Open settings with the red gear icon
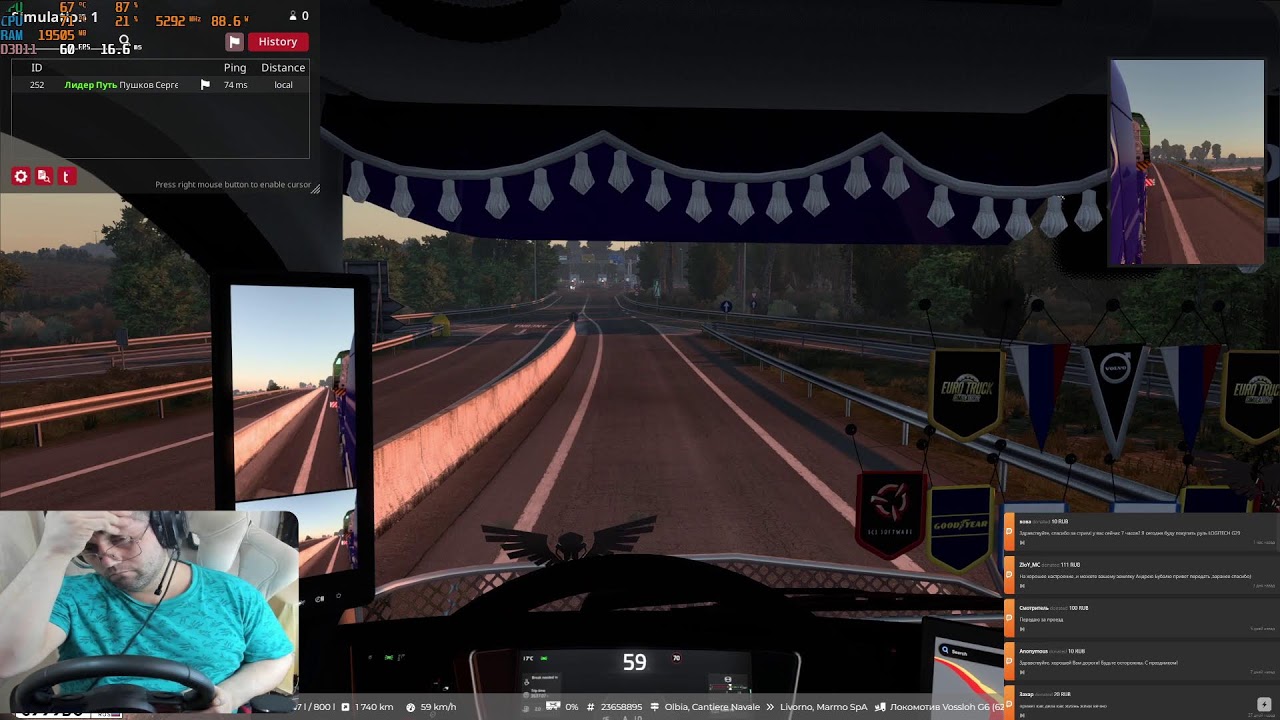Screen dimensions: 1280x720 (x=21, y=176)
